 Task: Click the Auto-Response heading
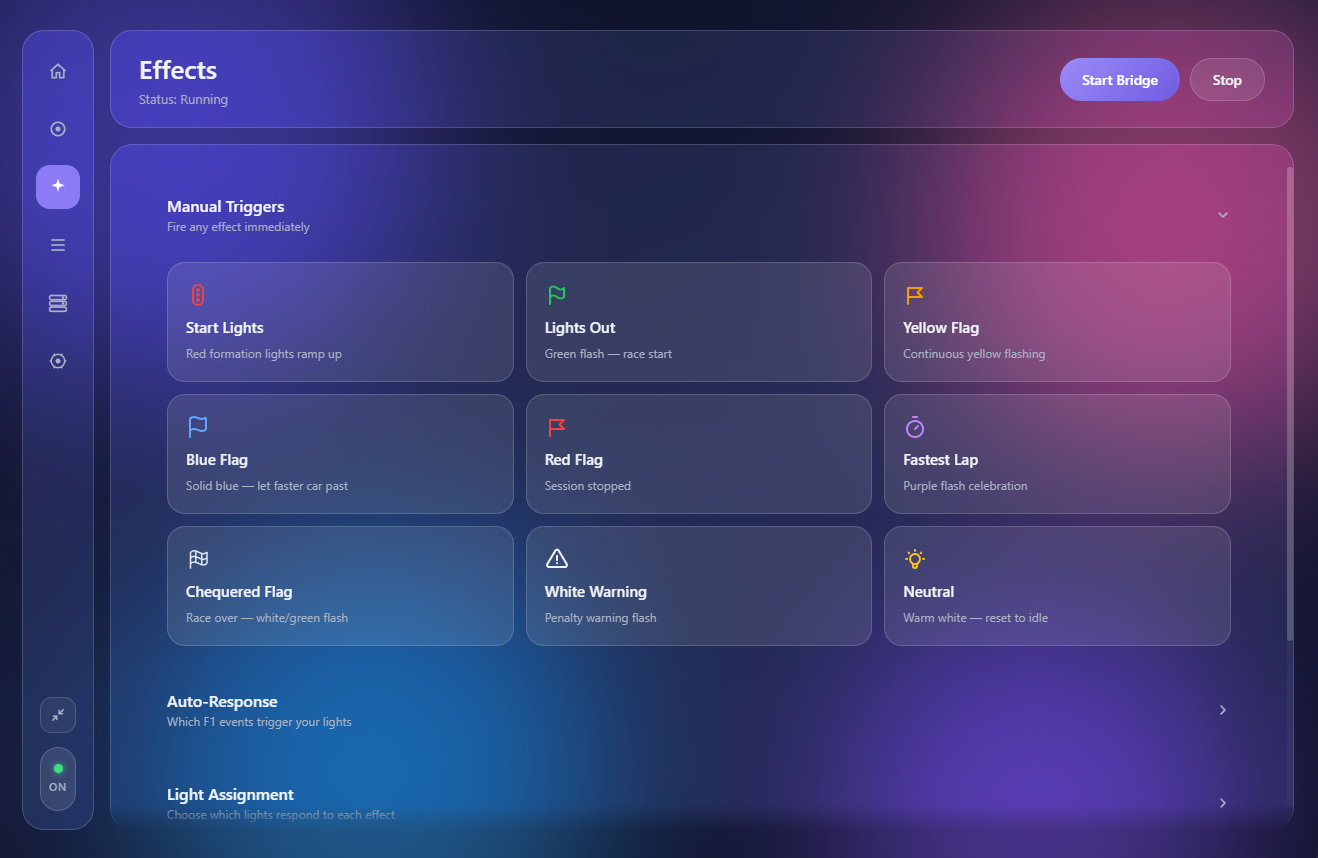(222, 702)
